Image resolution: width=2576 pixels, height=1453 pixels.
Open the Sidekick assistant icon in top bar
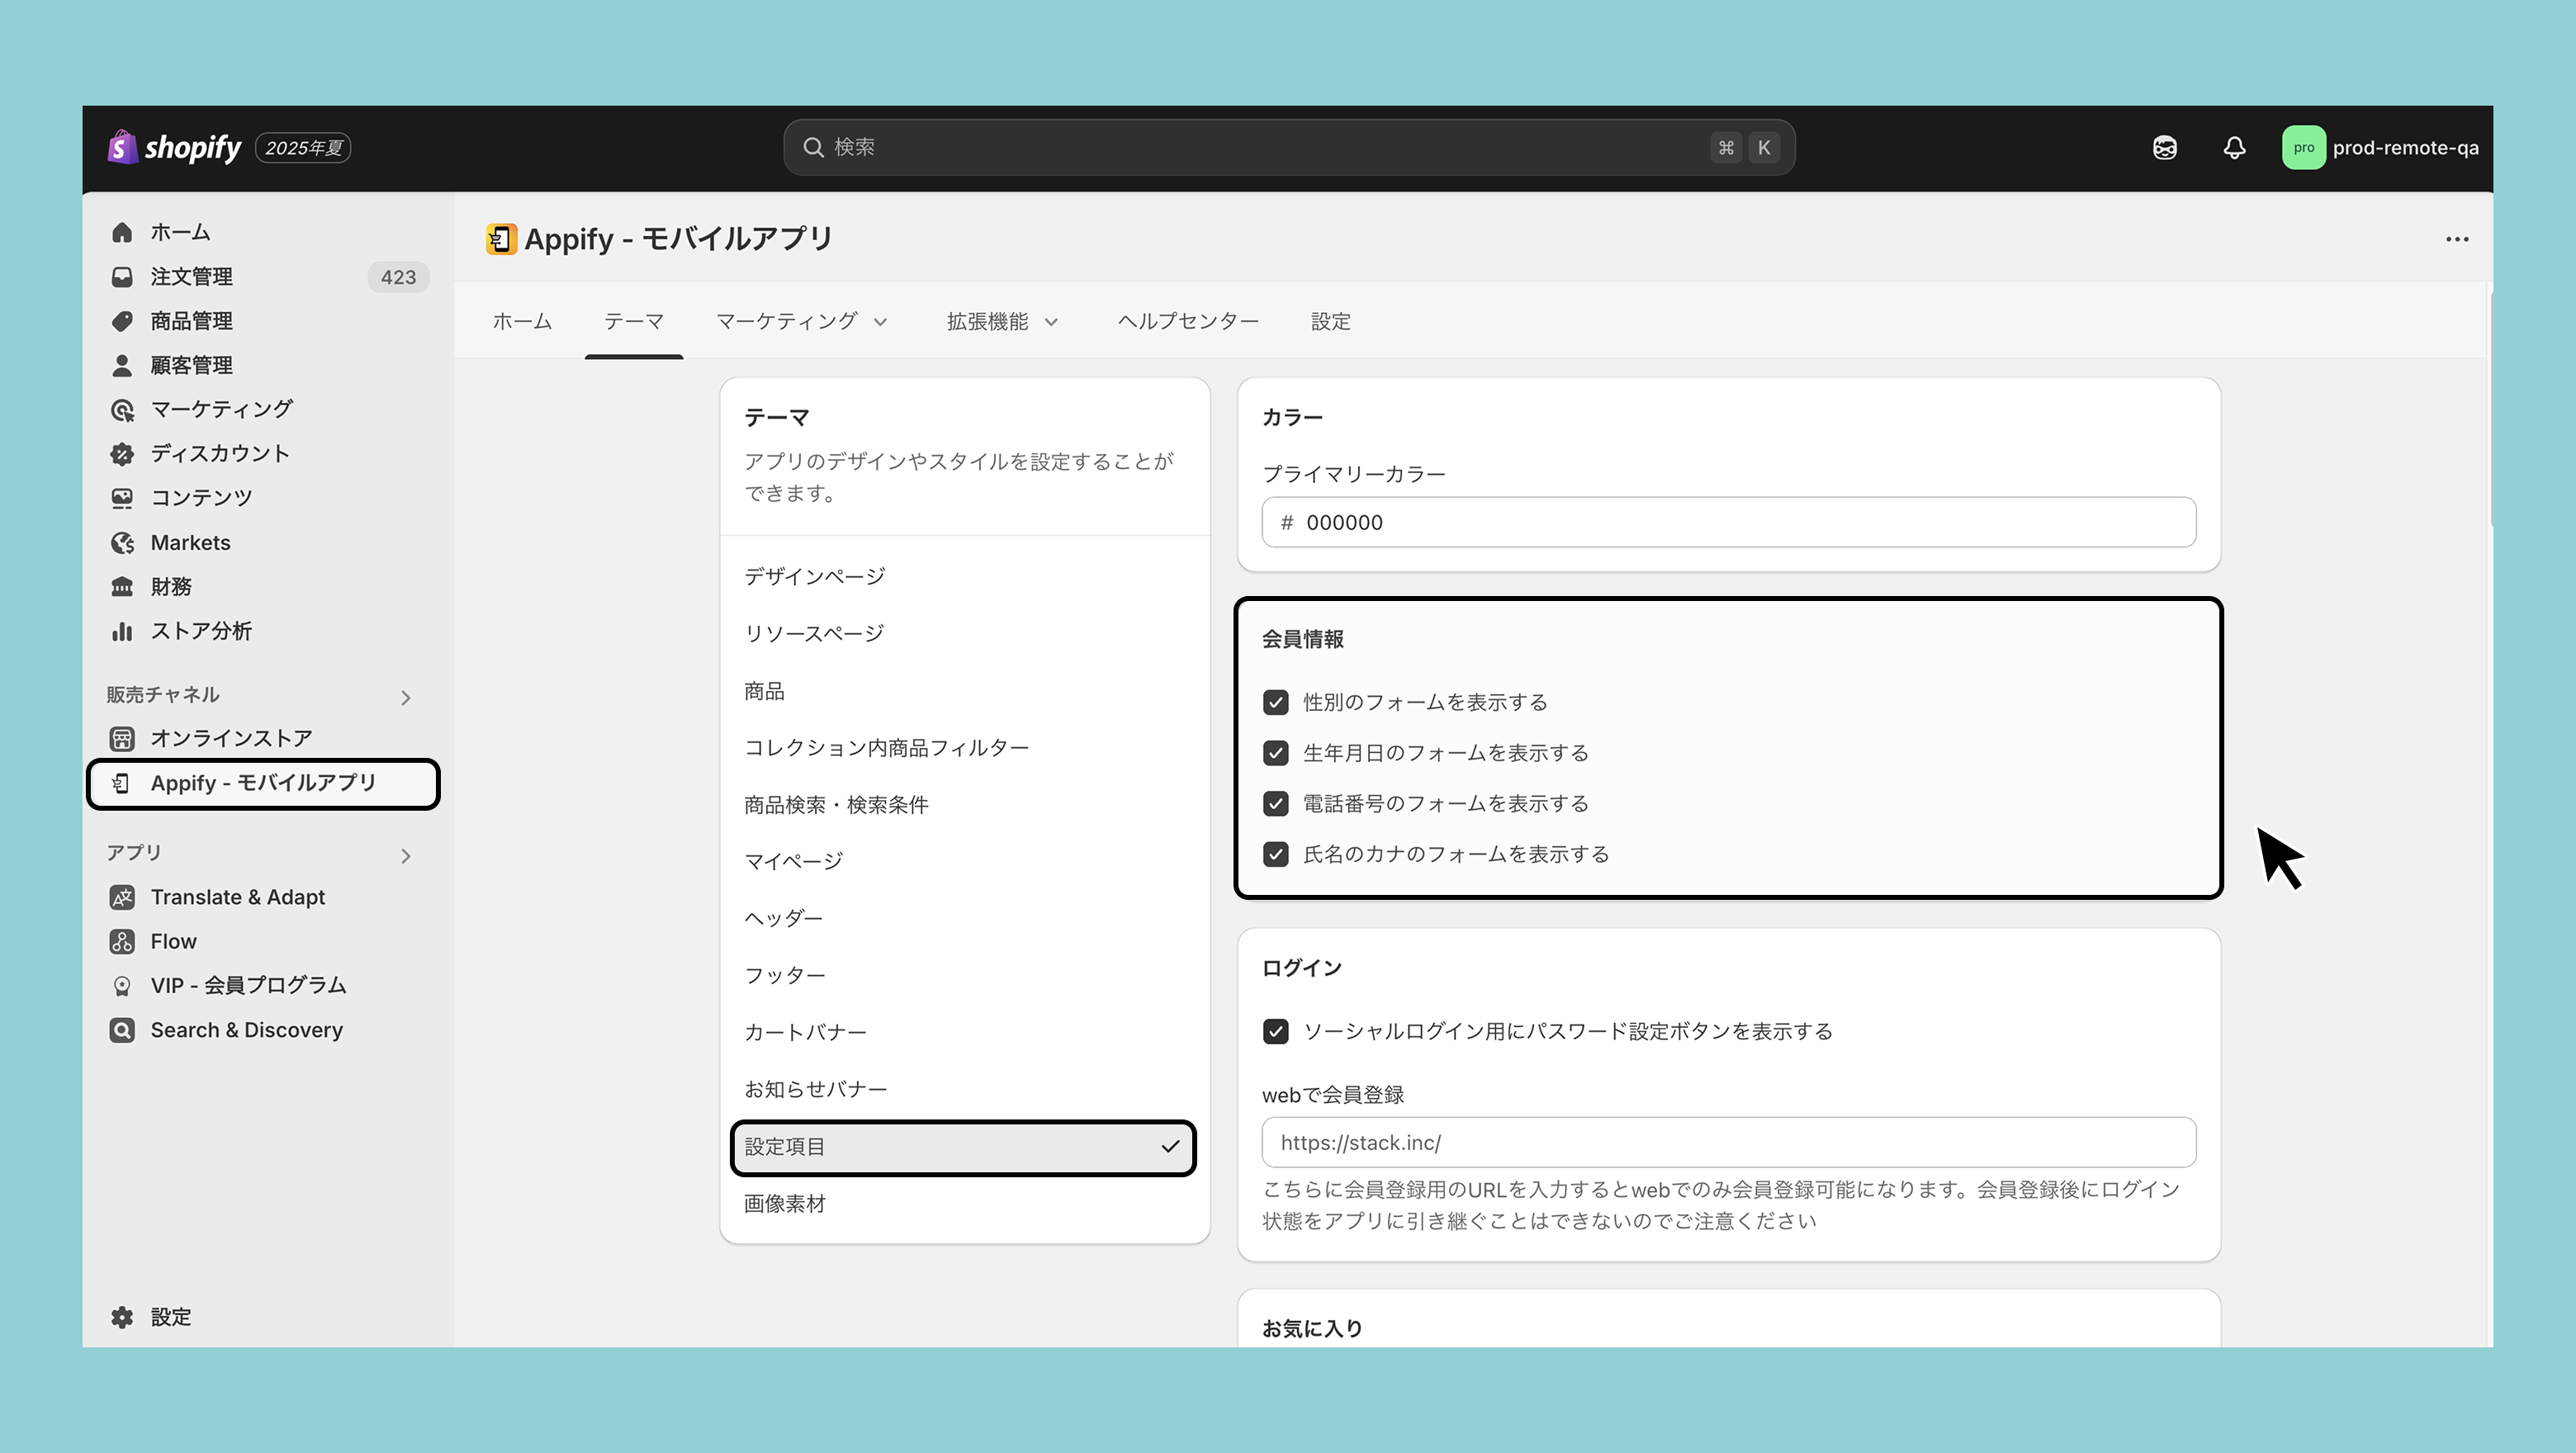pyautogui.click(x=2164, y=148)
